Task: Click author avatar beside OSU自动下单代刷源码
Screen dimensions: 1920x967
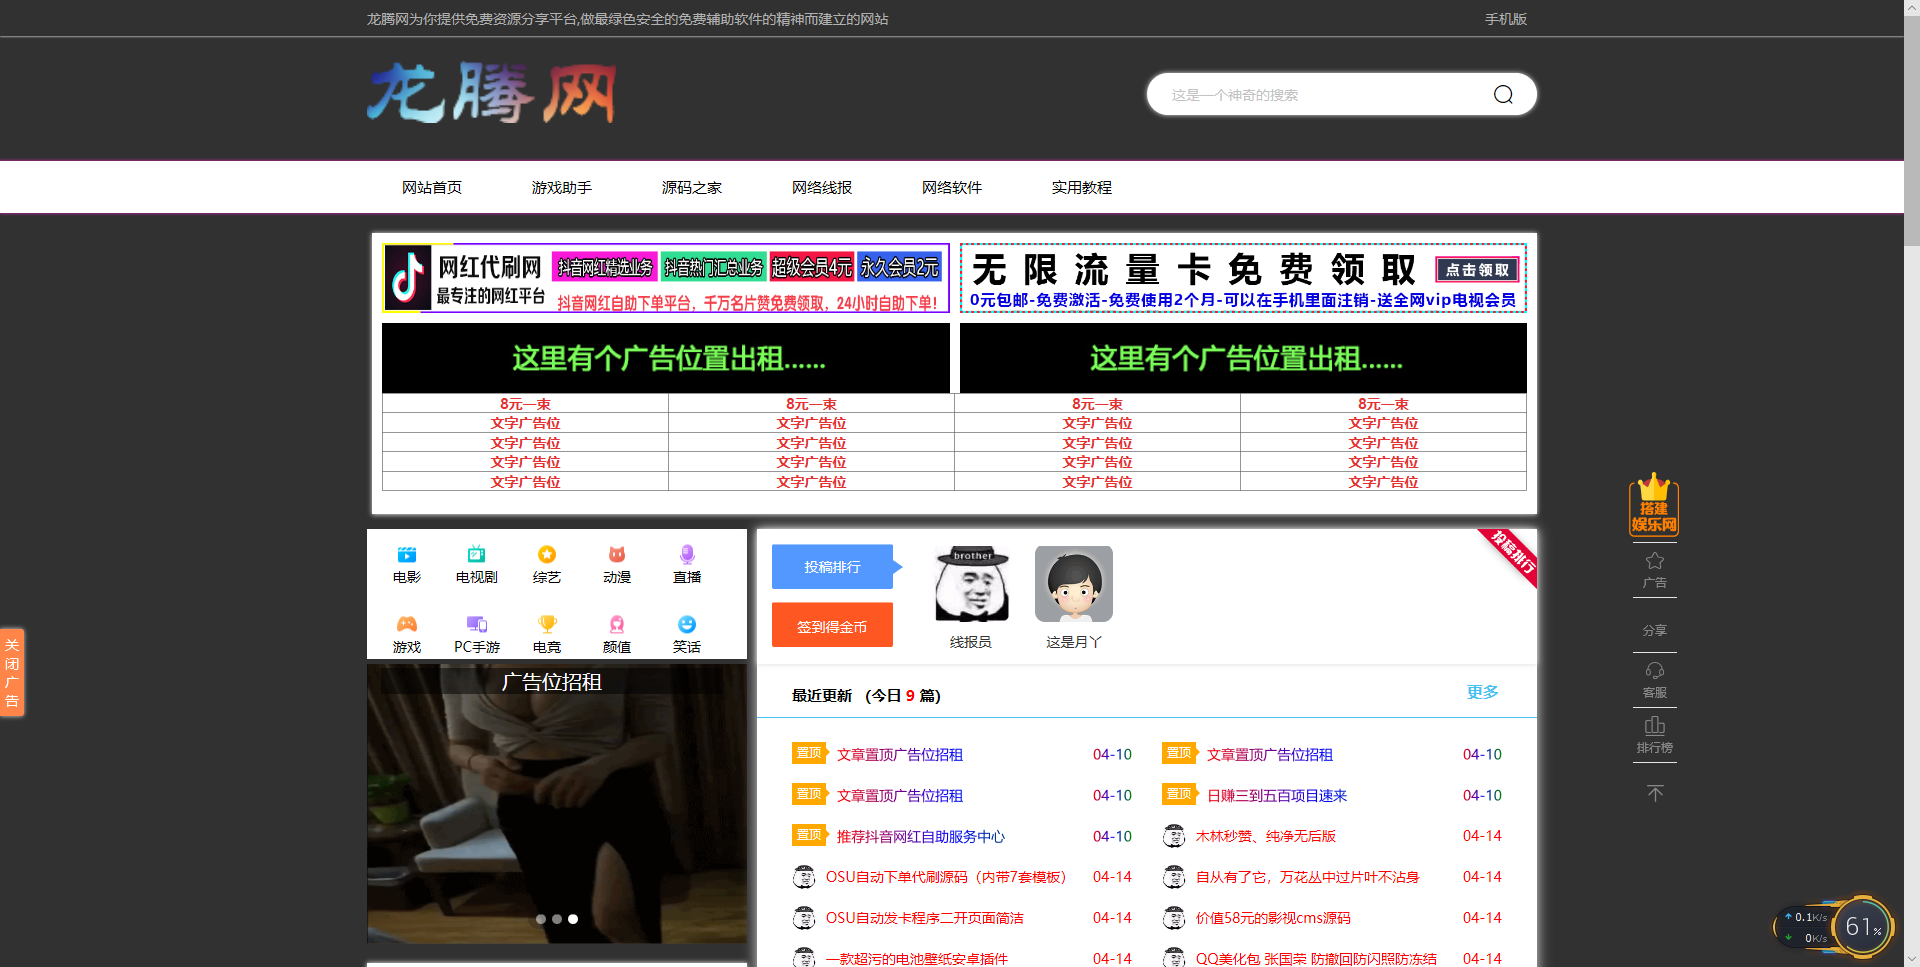Action: click(804, 877)
